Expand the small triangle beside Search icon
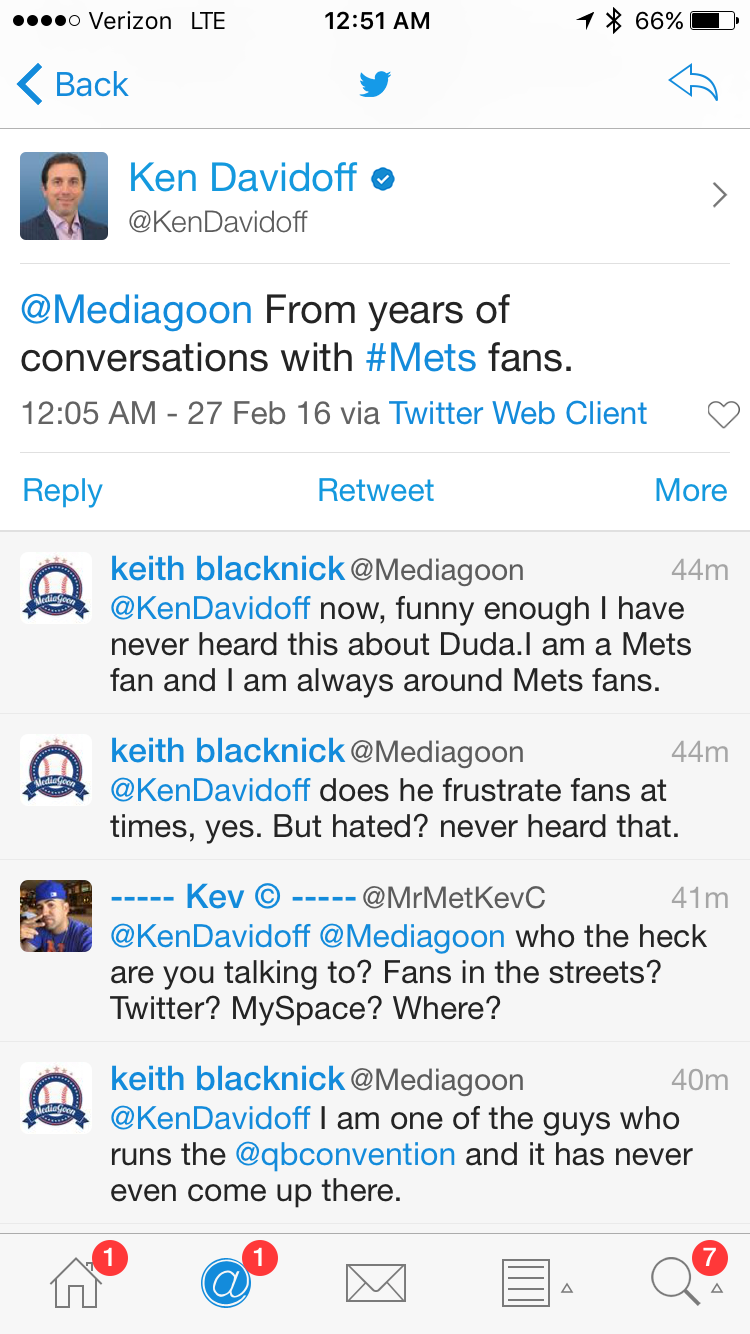Screen dimensions: 750x1334 [x=717, y=1288]
